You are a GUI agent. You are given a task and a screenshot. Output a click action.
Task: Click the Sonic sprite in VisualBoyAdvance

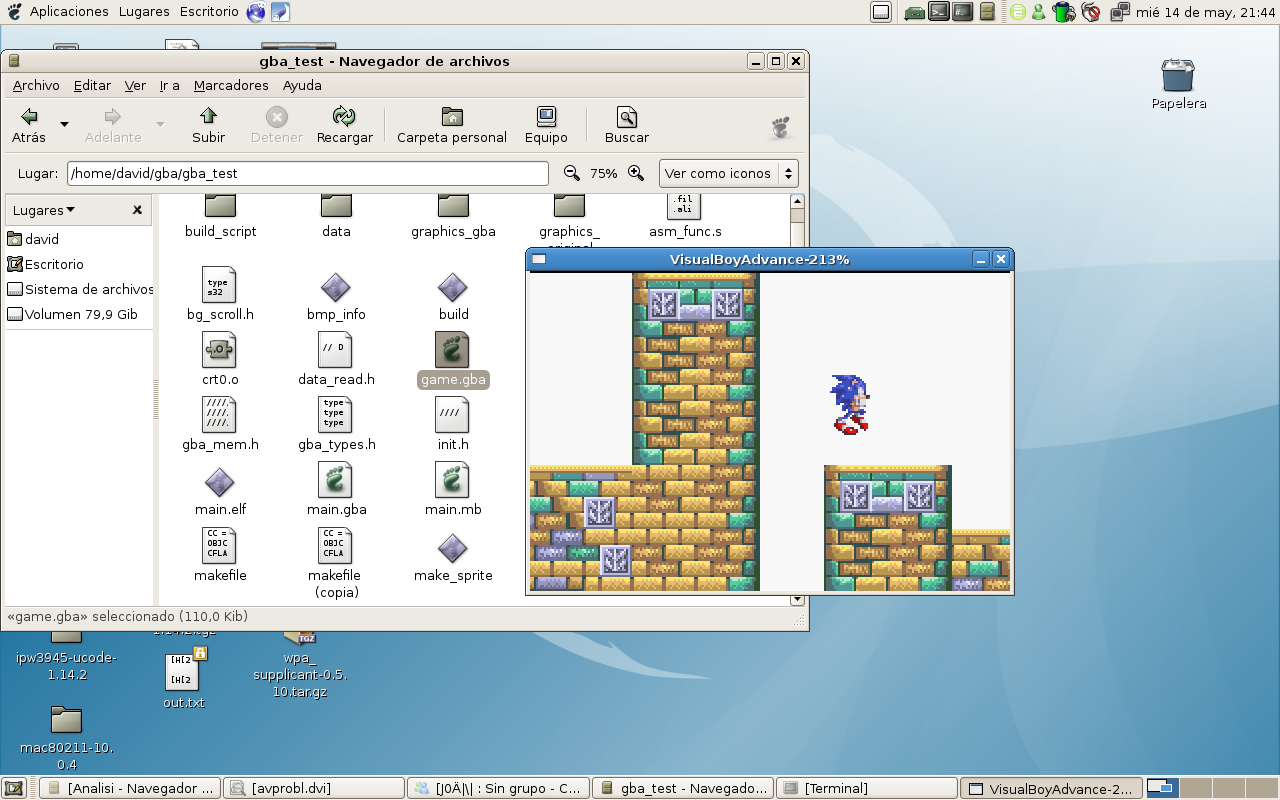click(x=849, y=404)
